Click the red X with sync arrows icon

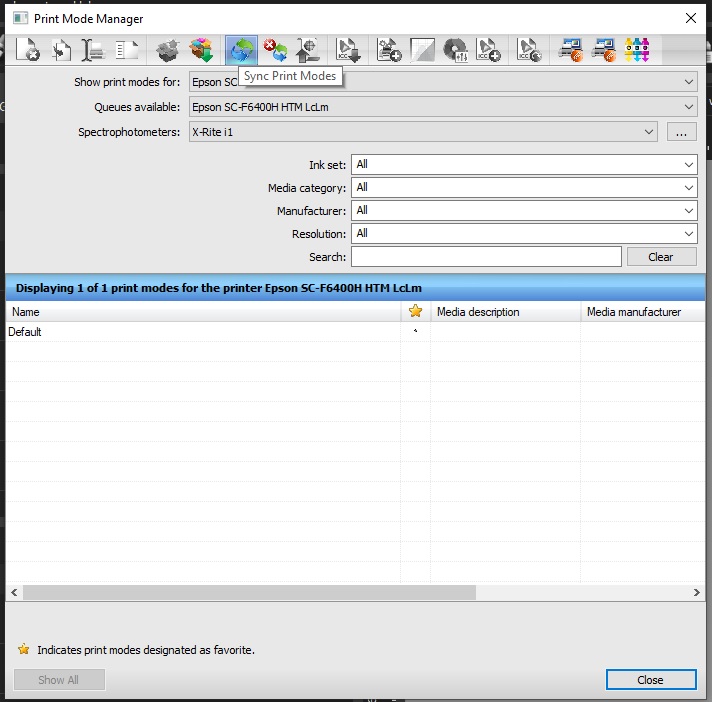275,48
